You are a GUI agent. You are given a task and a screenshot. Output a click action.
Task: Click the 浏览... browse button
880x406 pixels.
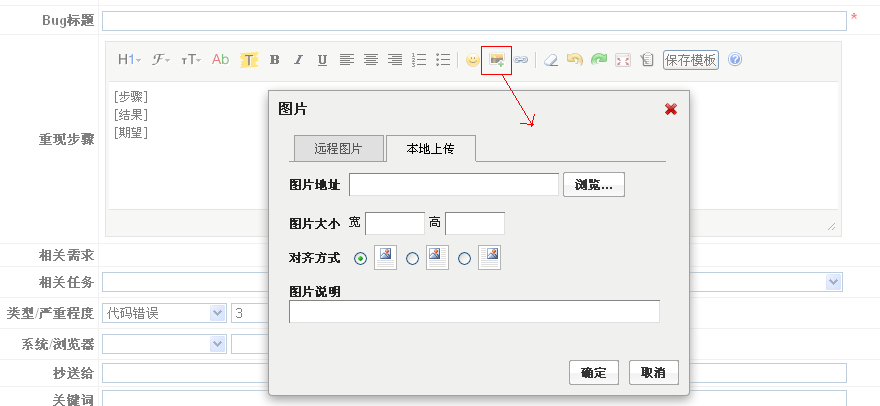pyautogui.click(x=594, y=185)
